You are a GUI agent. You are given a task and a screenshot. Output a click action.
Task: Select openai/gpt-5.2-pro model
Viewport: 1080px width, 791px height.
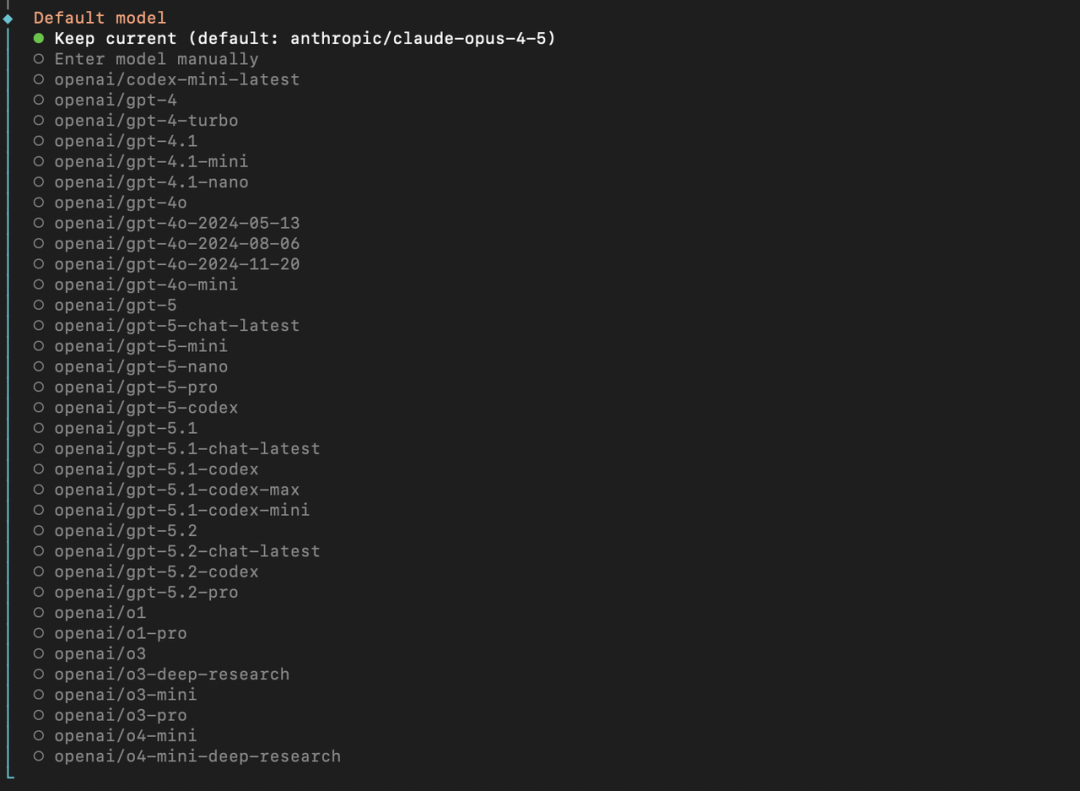pos(146,592)
